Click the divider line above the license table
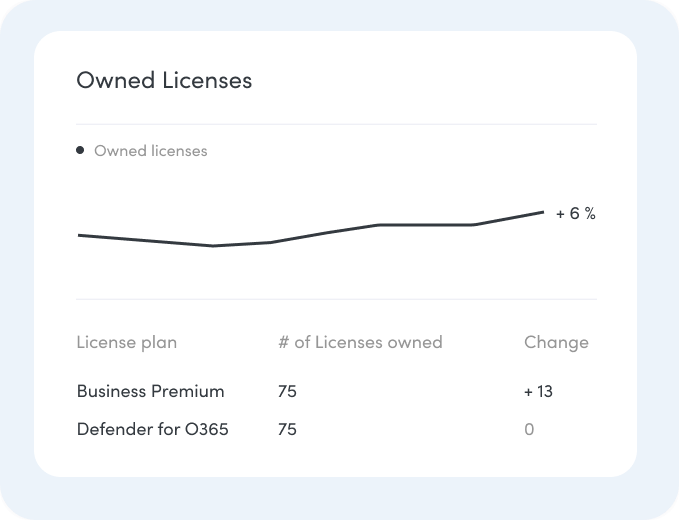 coord(336,299)
